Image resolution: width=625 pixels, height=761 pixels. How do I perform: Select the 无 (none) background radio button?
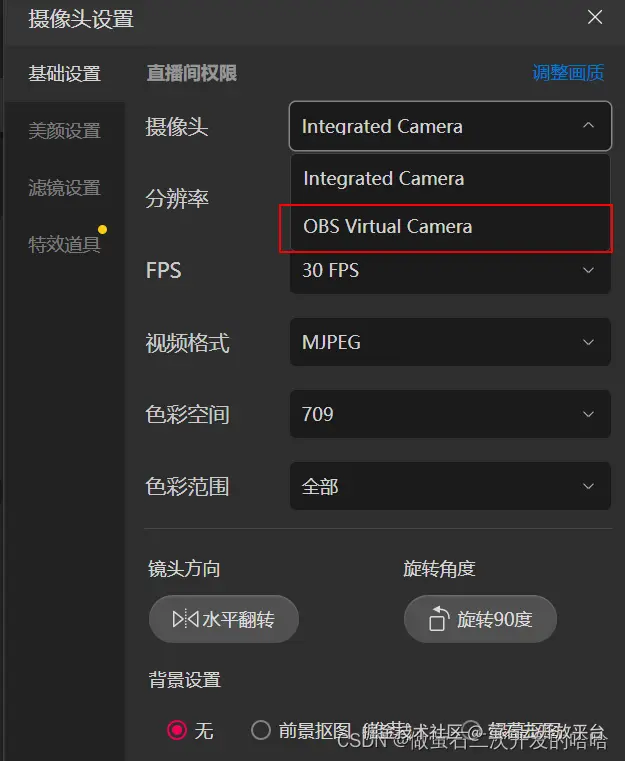(178, 731)
